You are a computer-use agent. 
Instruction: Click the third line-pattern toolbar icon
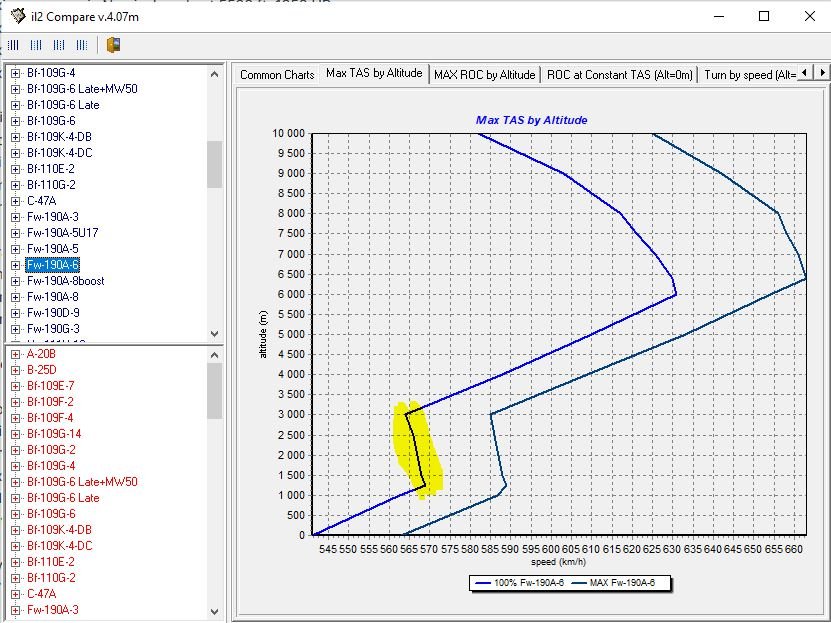coord(59,45)
